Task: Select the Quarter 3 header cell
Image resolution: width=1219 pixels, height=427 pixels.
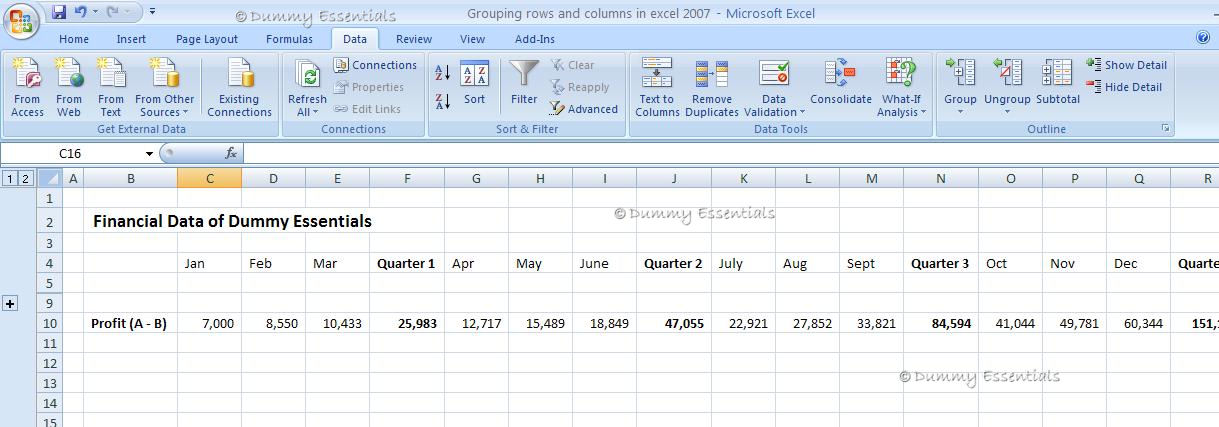Action: (x=940, y=263)
